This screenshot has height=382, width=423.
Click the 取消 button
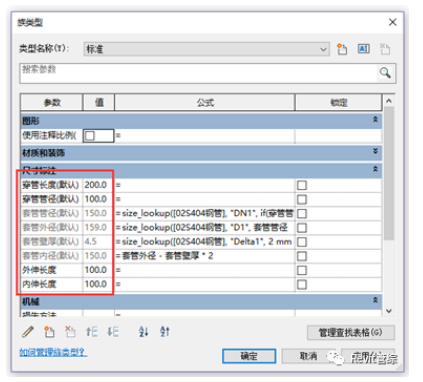(x=308, y=356)
